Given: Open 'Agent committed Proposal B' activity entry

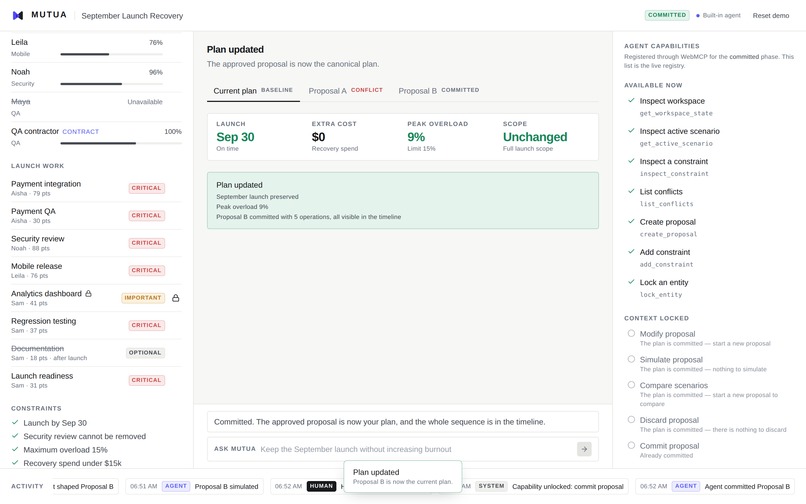Looking at the screenshot, I should tap(715, 486).
